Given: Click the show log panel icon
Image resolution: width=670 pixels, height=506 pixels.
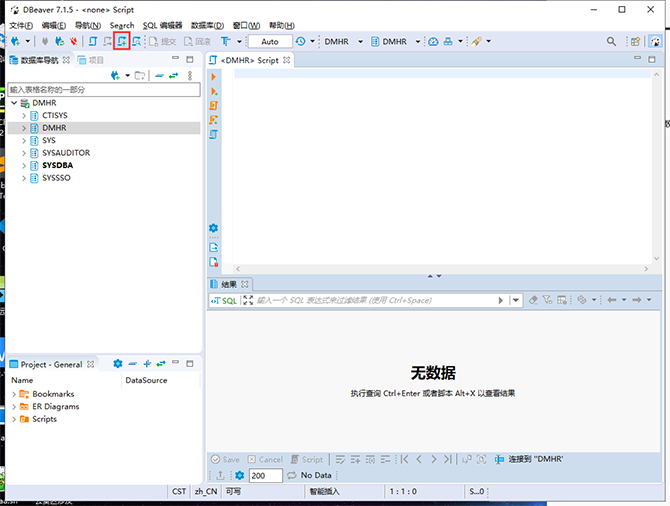Looking at the screenshot, I should pyautogui.click(x=214, y=262).
